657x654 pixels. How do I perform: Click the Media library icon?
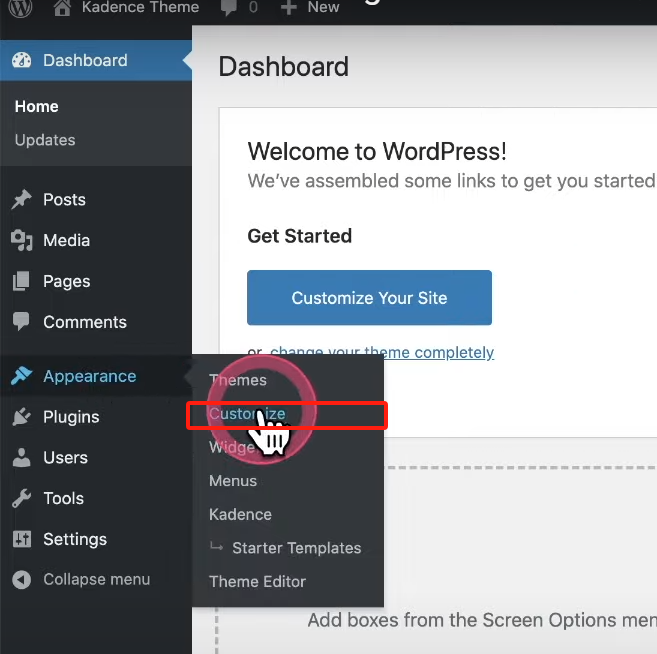pos(21,240)
